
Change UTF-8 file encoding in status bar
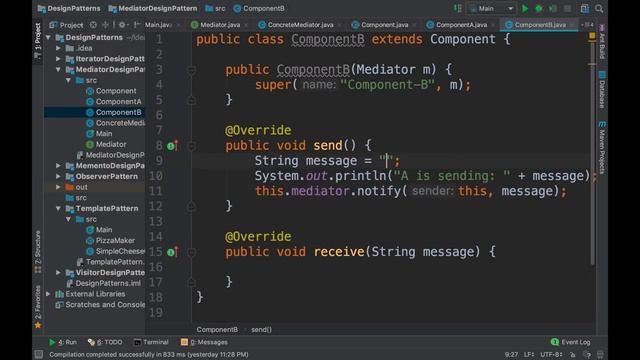click(x=551, y=354)
